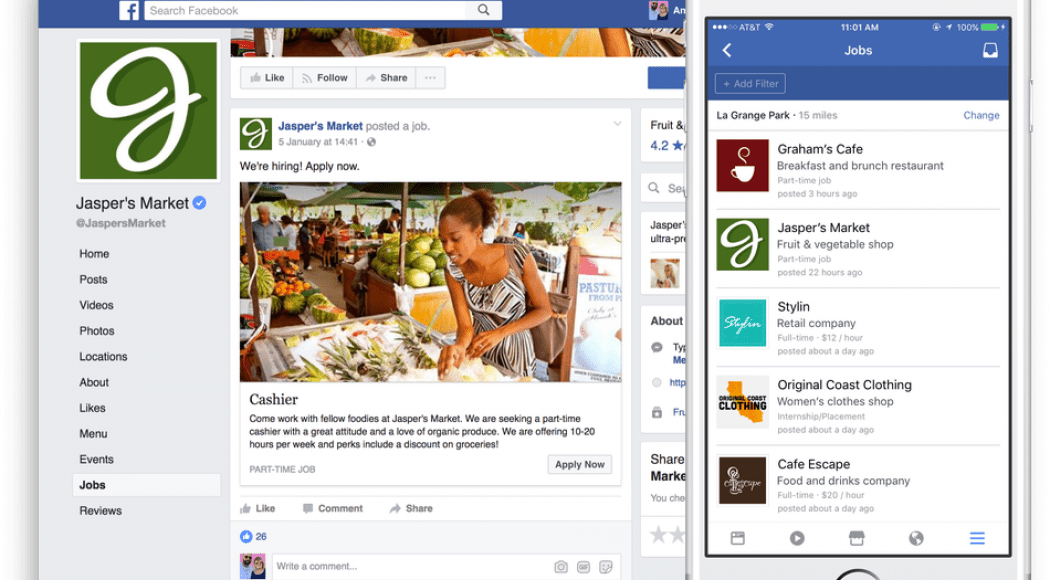Tap the video play icon in phone tab bar

click(797, 538)
